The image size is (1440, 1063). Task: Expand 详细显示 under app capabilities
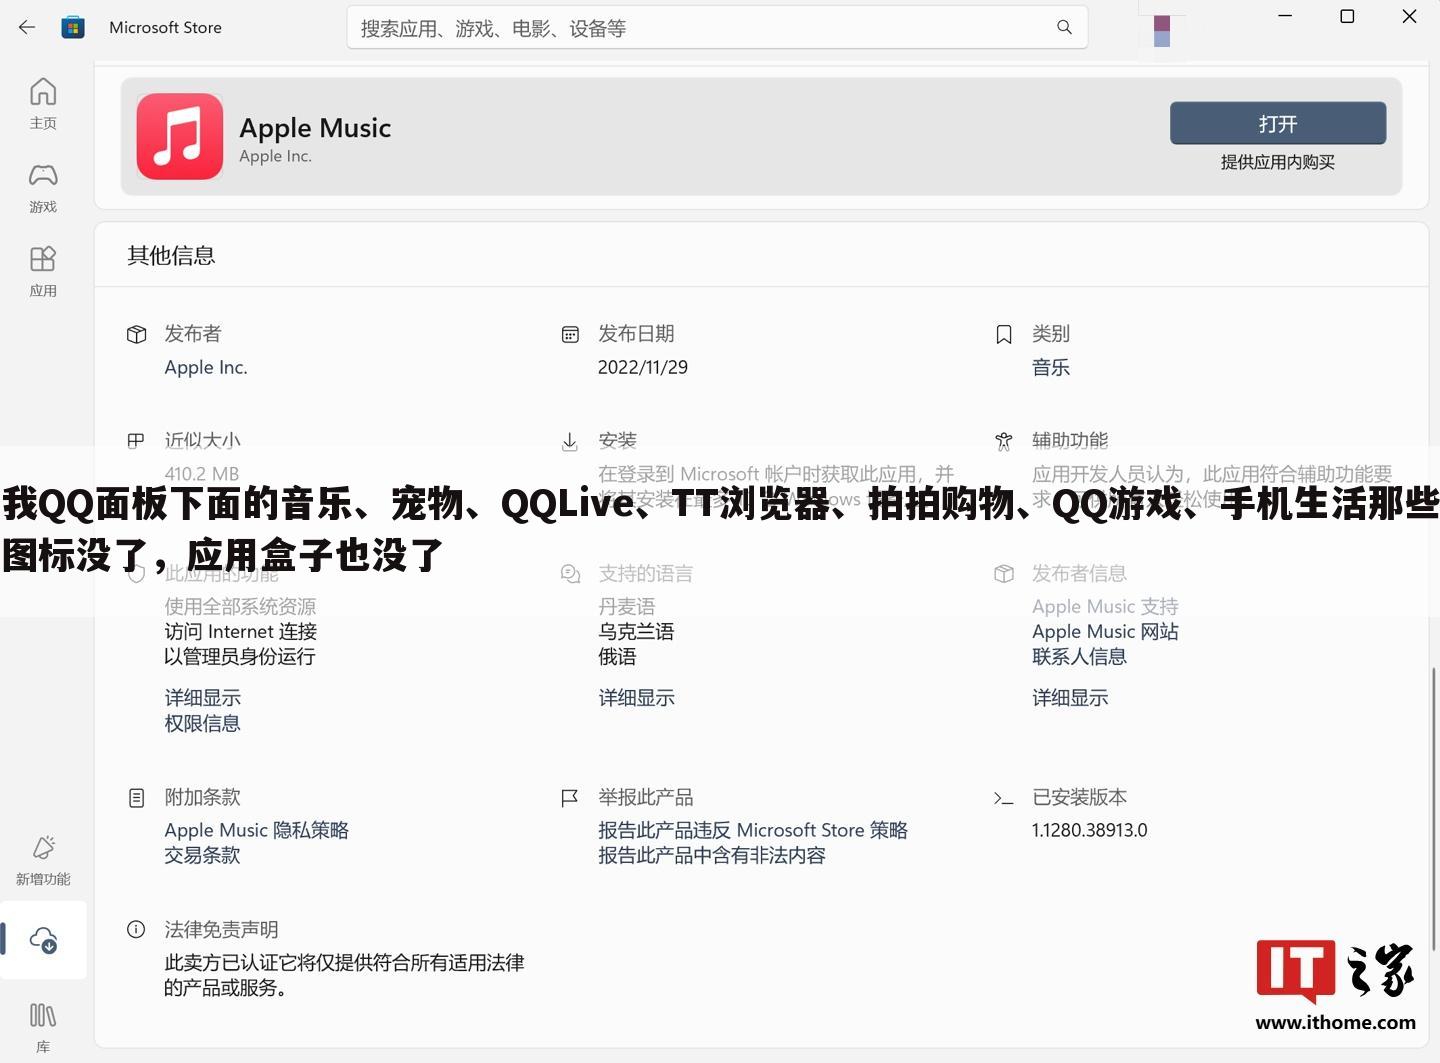(x=202, y=698)
